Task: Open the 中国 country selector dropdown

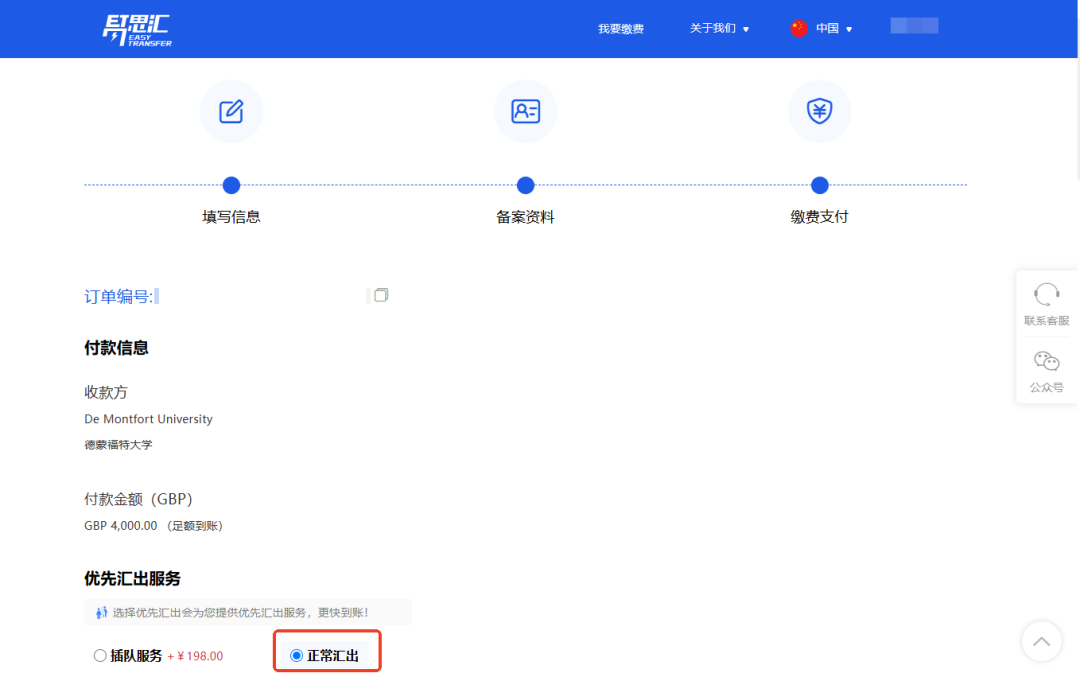Action: coord(834,29)
